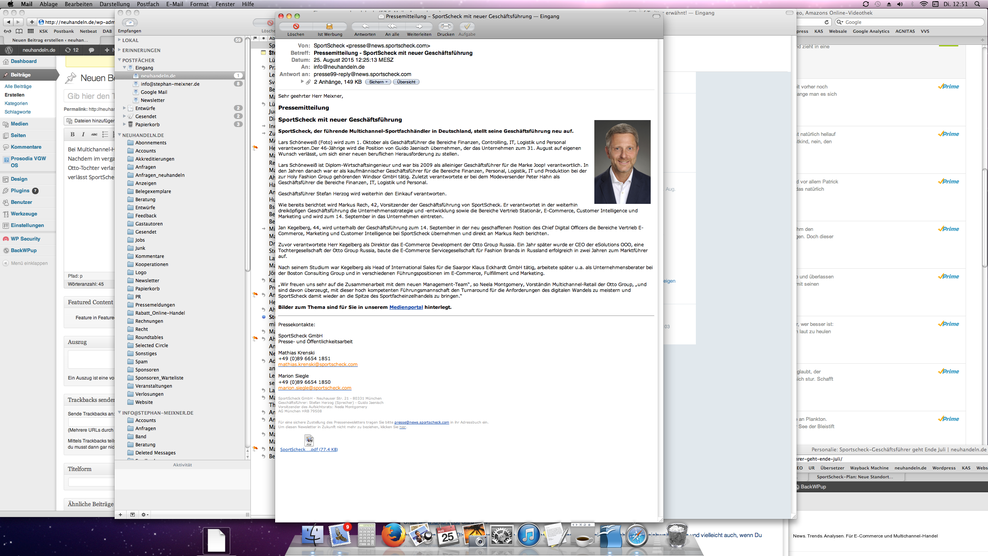The width and height of the screenshot is (988, 556).
Task: Click the Übersicht quick look button
Action: coord(406,82)
